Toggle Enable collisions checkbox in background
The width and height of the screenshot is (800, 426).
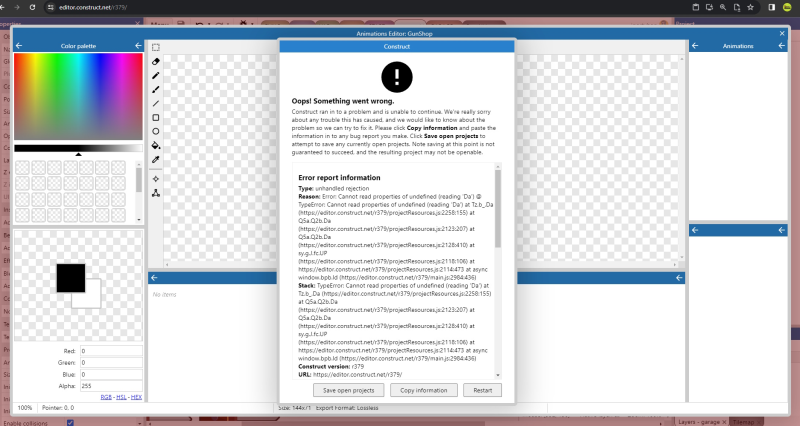point(70,423)
